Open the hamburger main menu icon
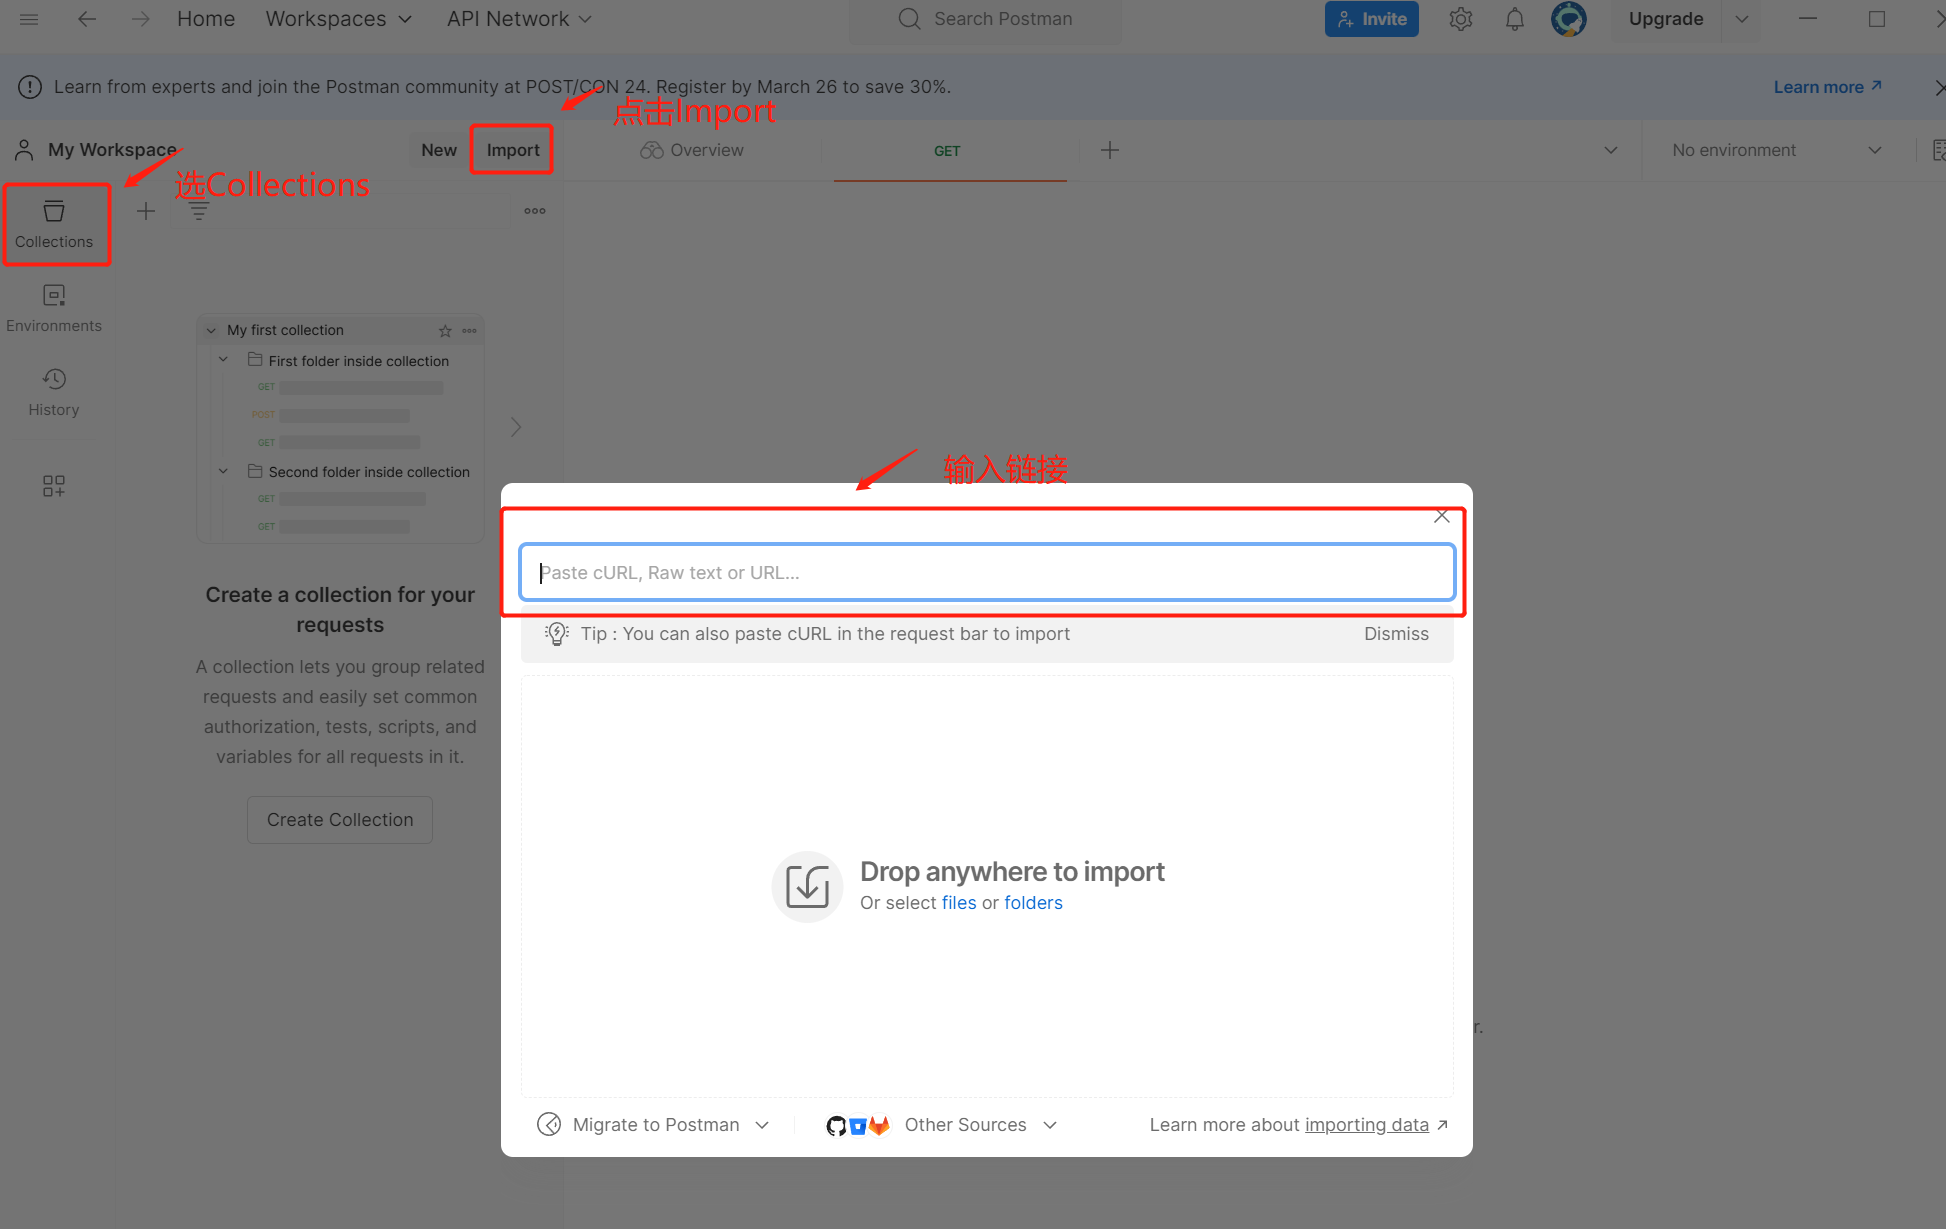The image size is (1946, 1229). tap(29, 19)
